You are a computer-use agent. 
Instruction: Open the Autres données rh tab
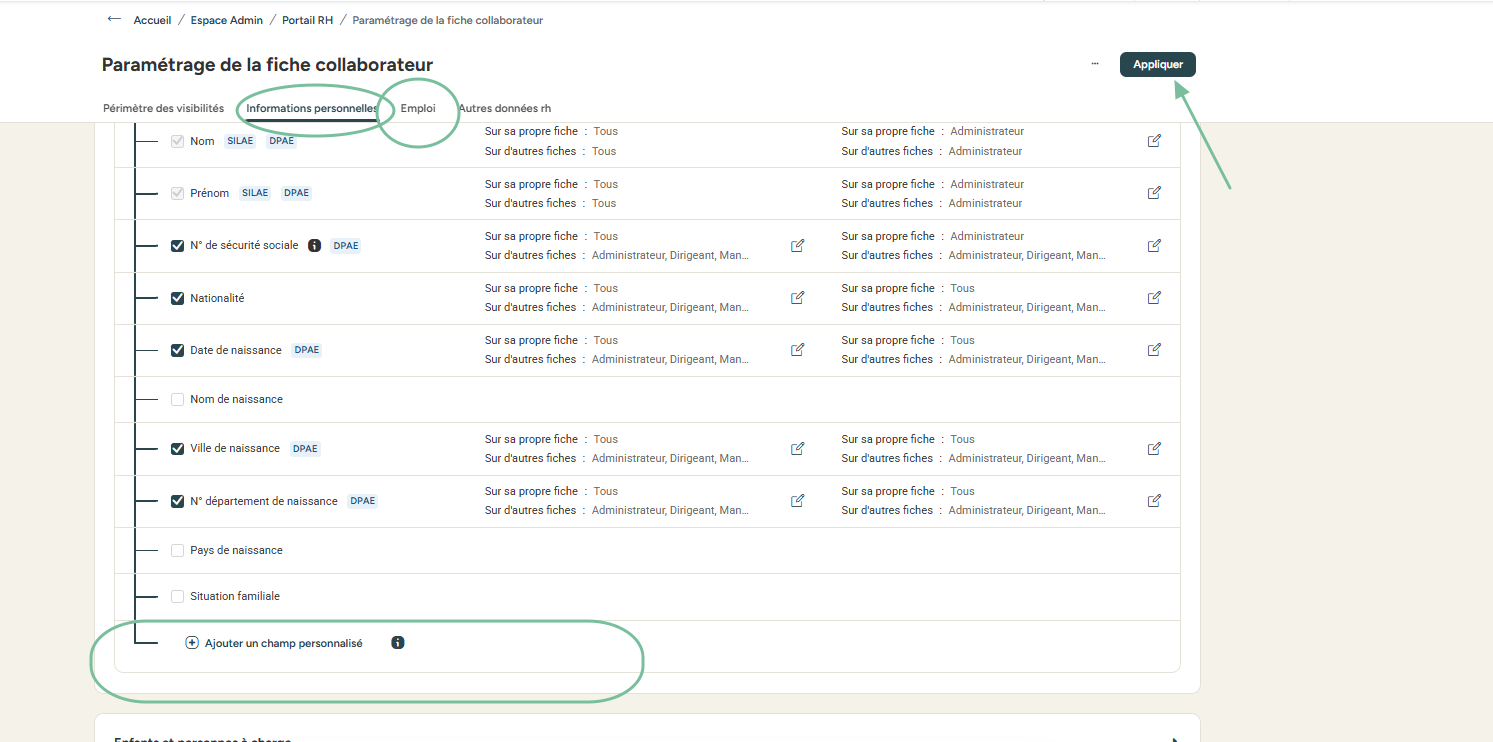[x=504, y=108]
